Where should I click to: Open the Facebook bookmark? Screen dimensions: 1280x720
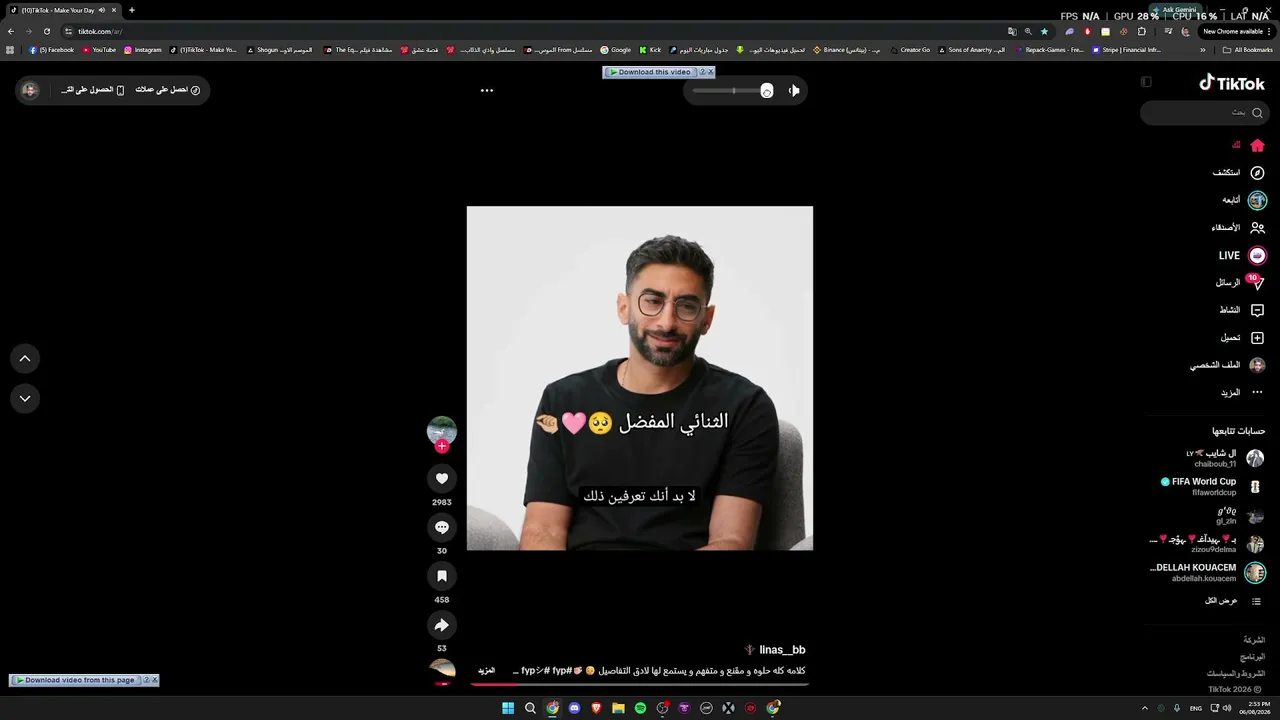click(52, 50)
